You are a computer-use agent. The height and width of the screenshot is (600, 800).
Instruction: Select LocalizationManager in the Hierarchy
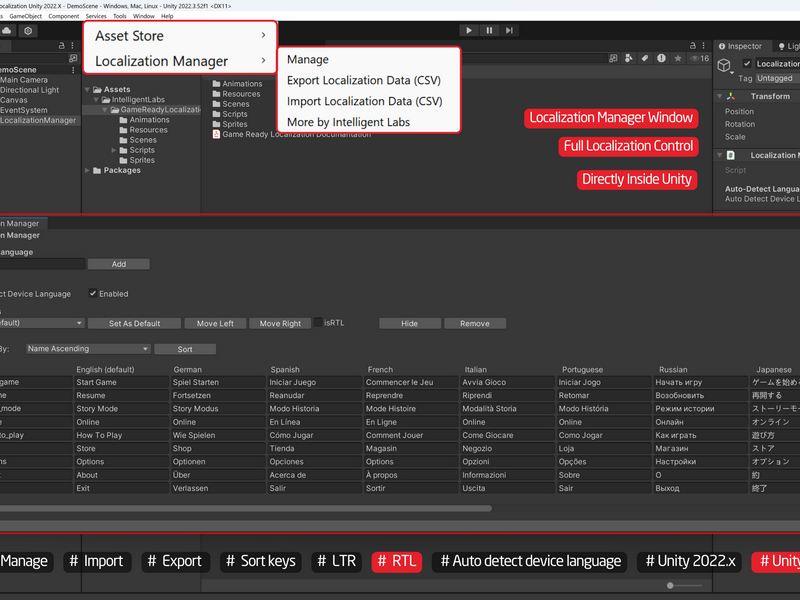pyautogui.click(x=38, y=120)
